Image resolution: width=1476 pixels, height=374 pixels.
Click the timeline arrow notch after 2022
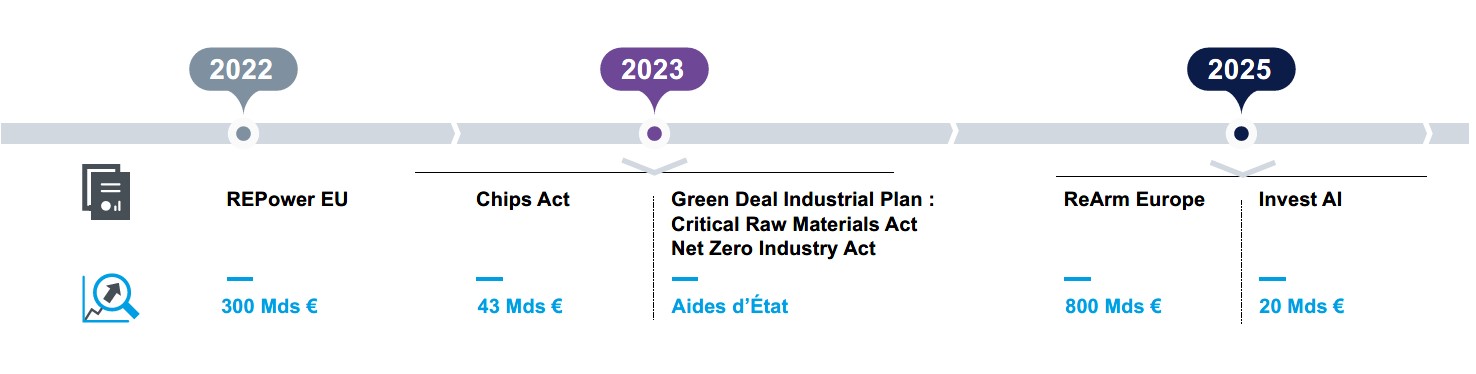click(457, 133)
